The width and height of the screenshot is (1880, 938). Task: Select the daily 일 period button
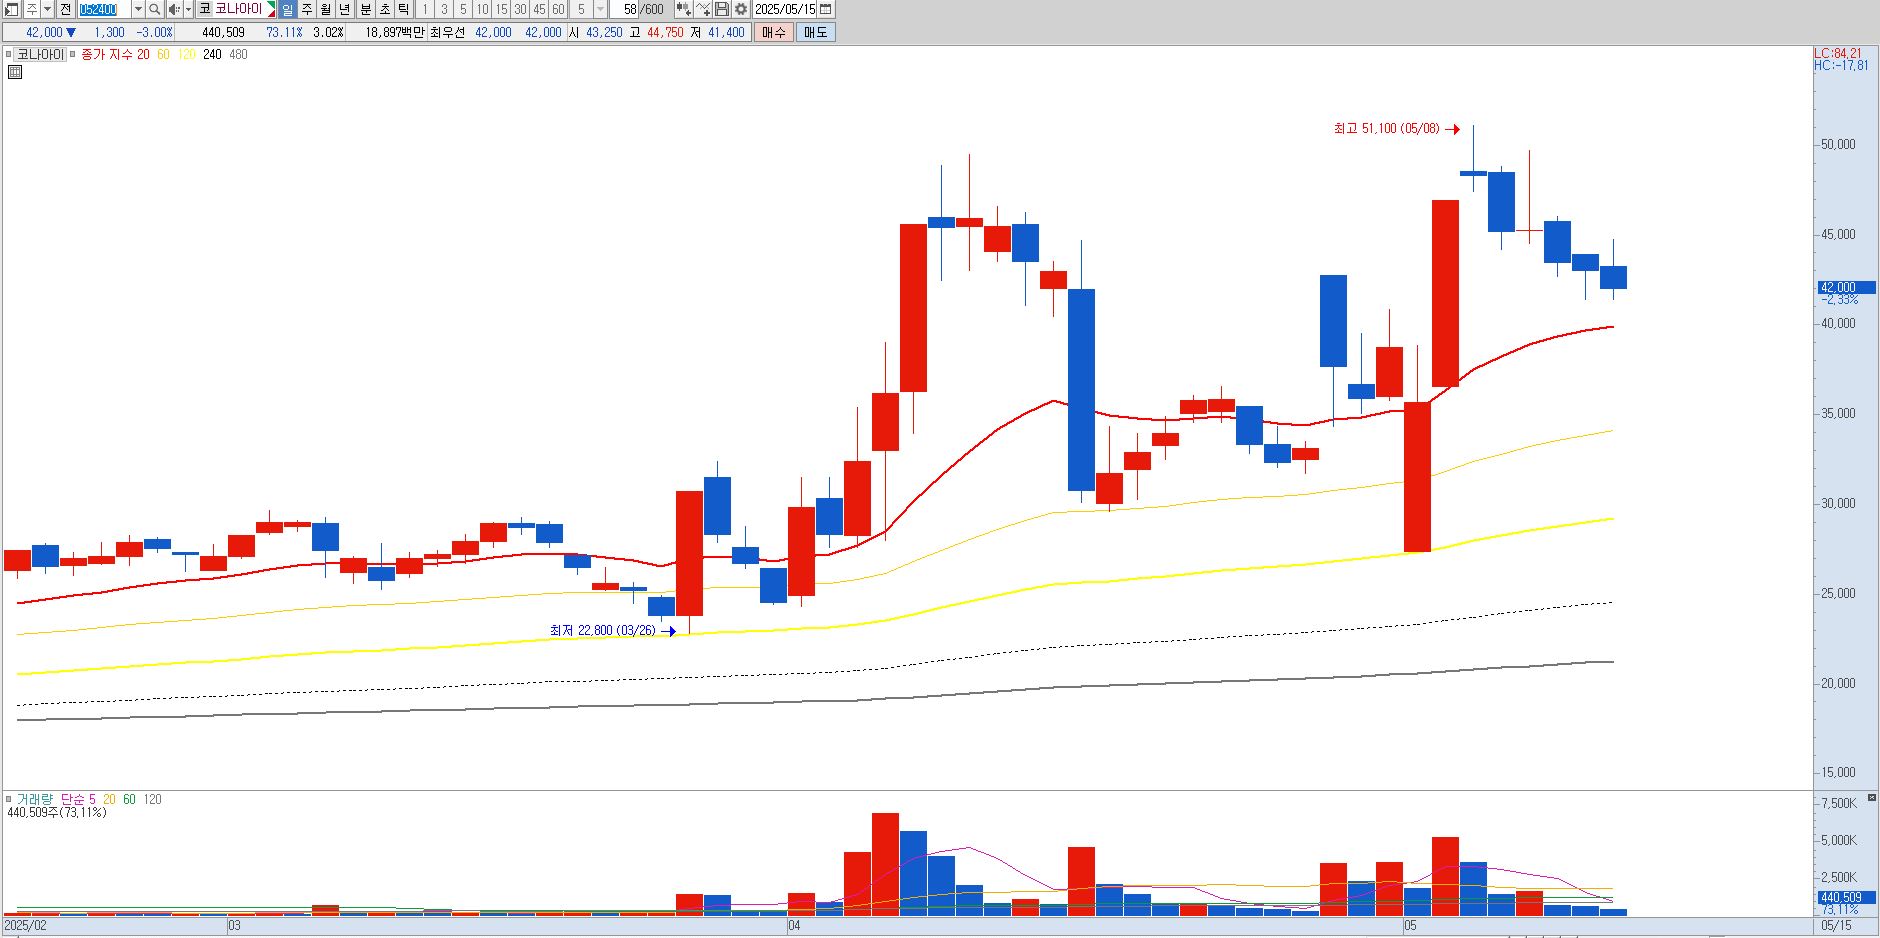click(288, 9)
